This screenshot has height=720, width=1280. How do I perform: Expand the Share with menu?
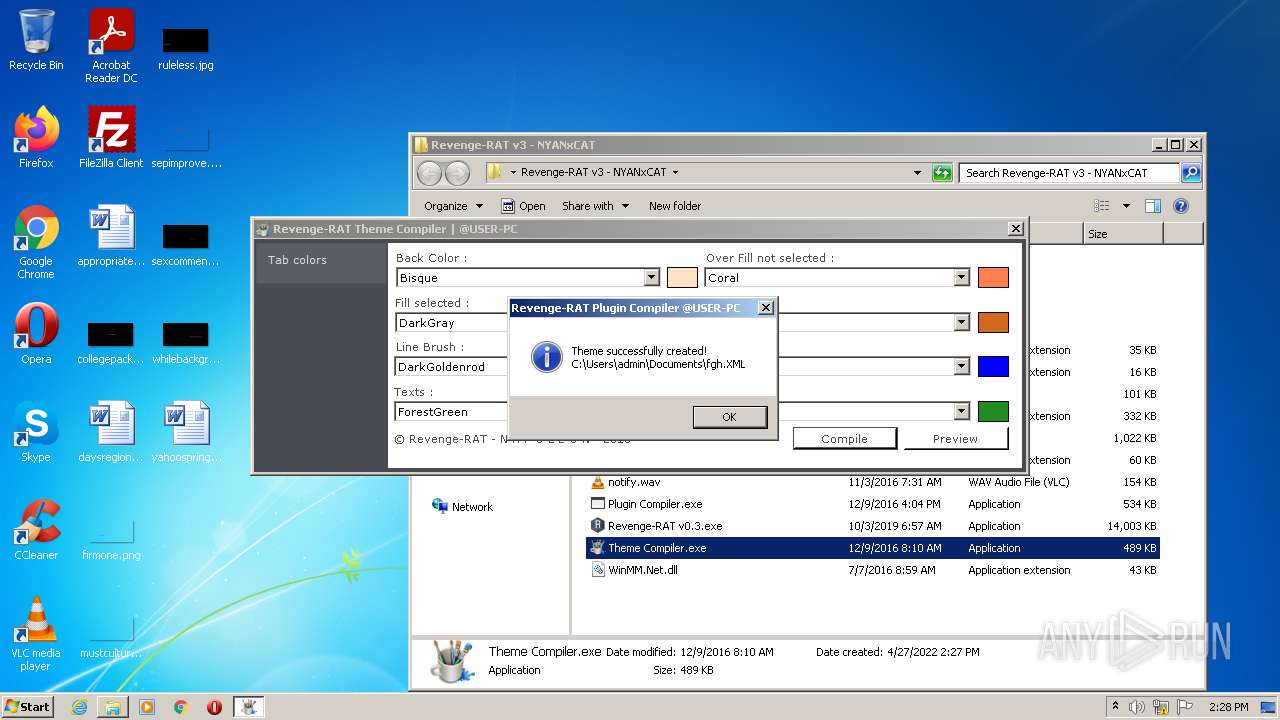596,206
